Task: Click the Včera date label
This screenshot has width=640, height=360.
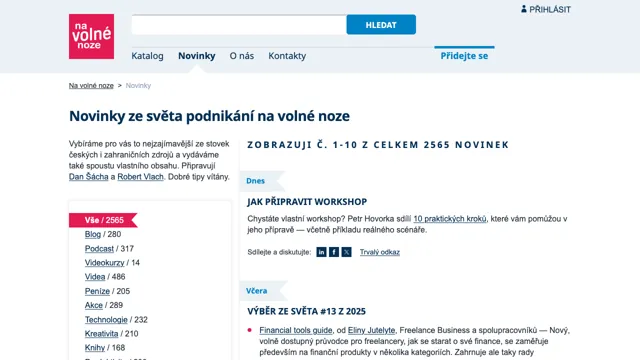Action: point(256,291)
